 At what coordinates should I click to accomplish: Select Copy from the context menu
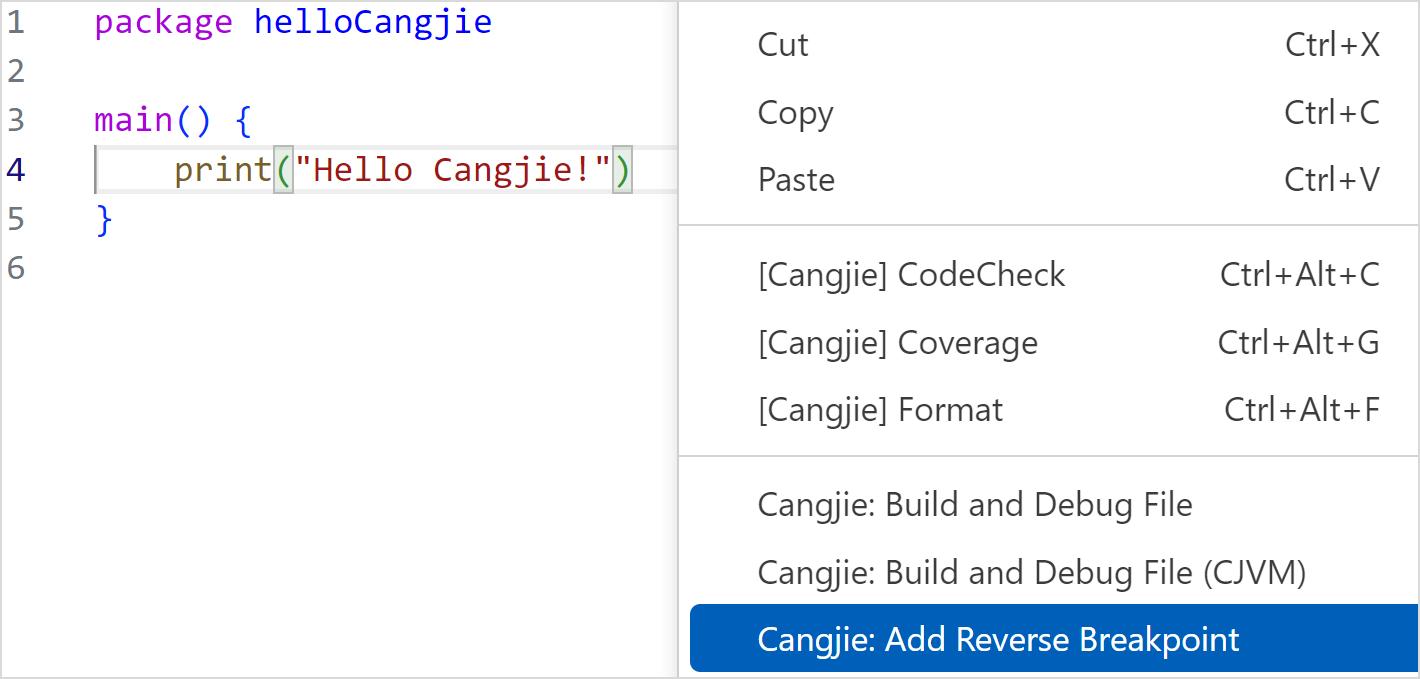pos(795,112)
